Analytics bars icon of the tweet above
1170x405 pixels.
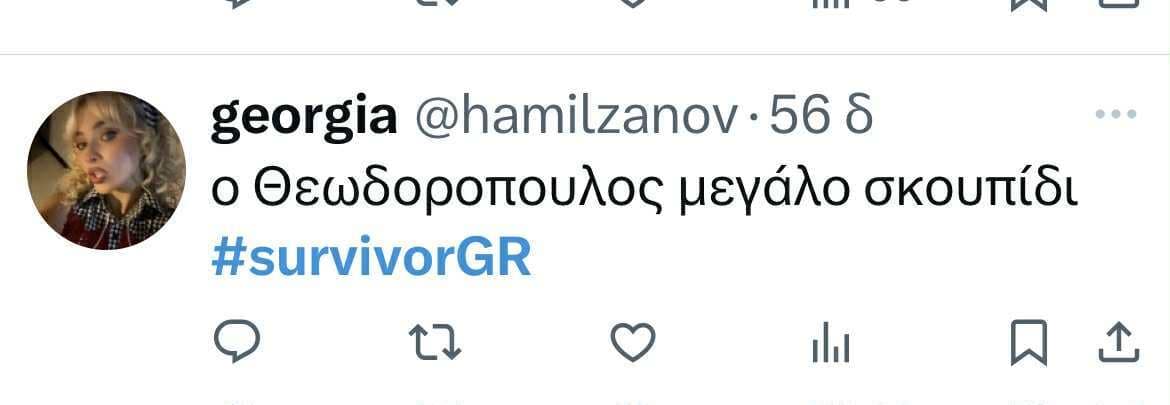pos(830,3)
